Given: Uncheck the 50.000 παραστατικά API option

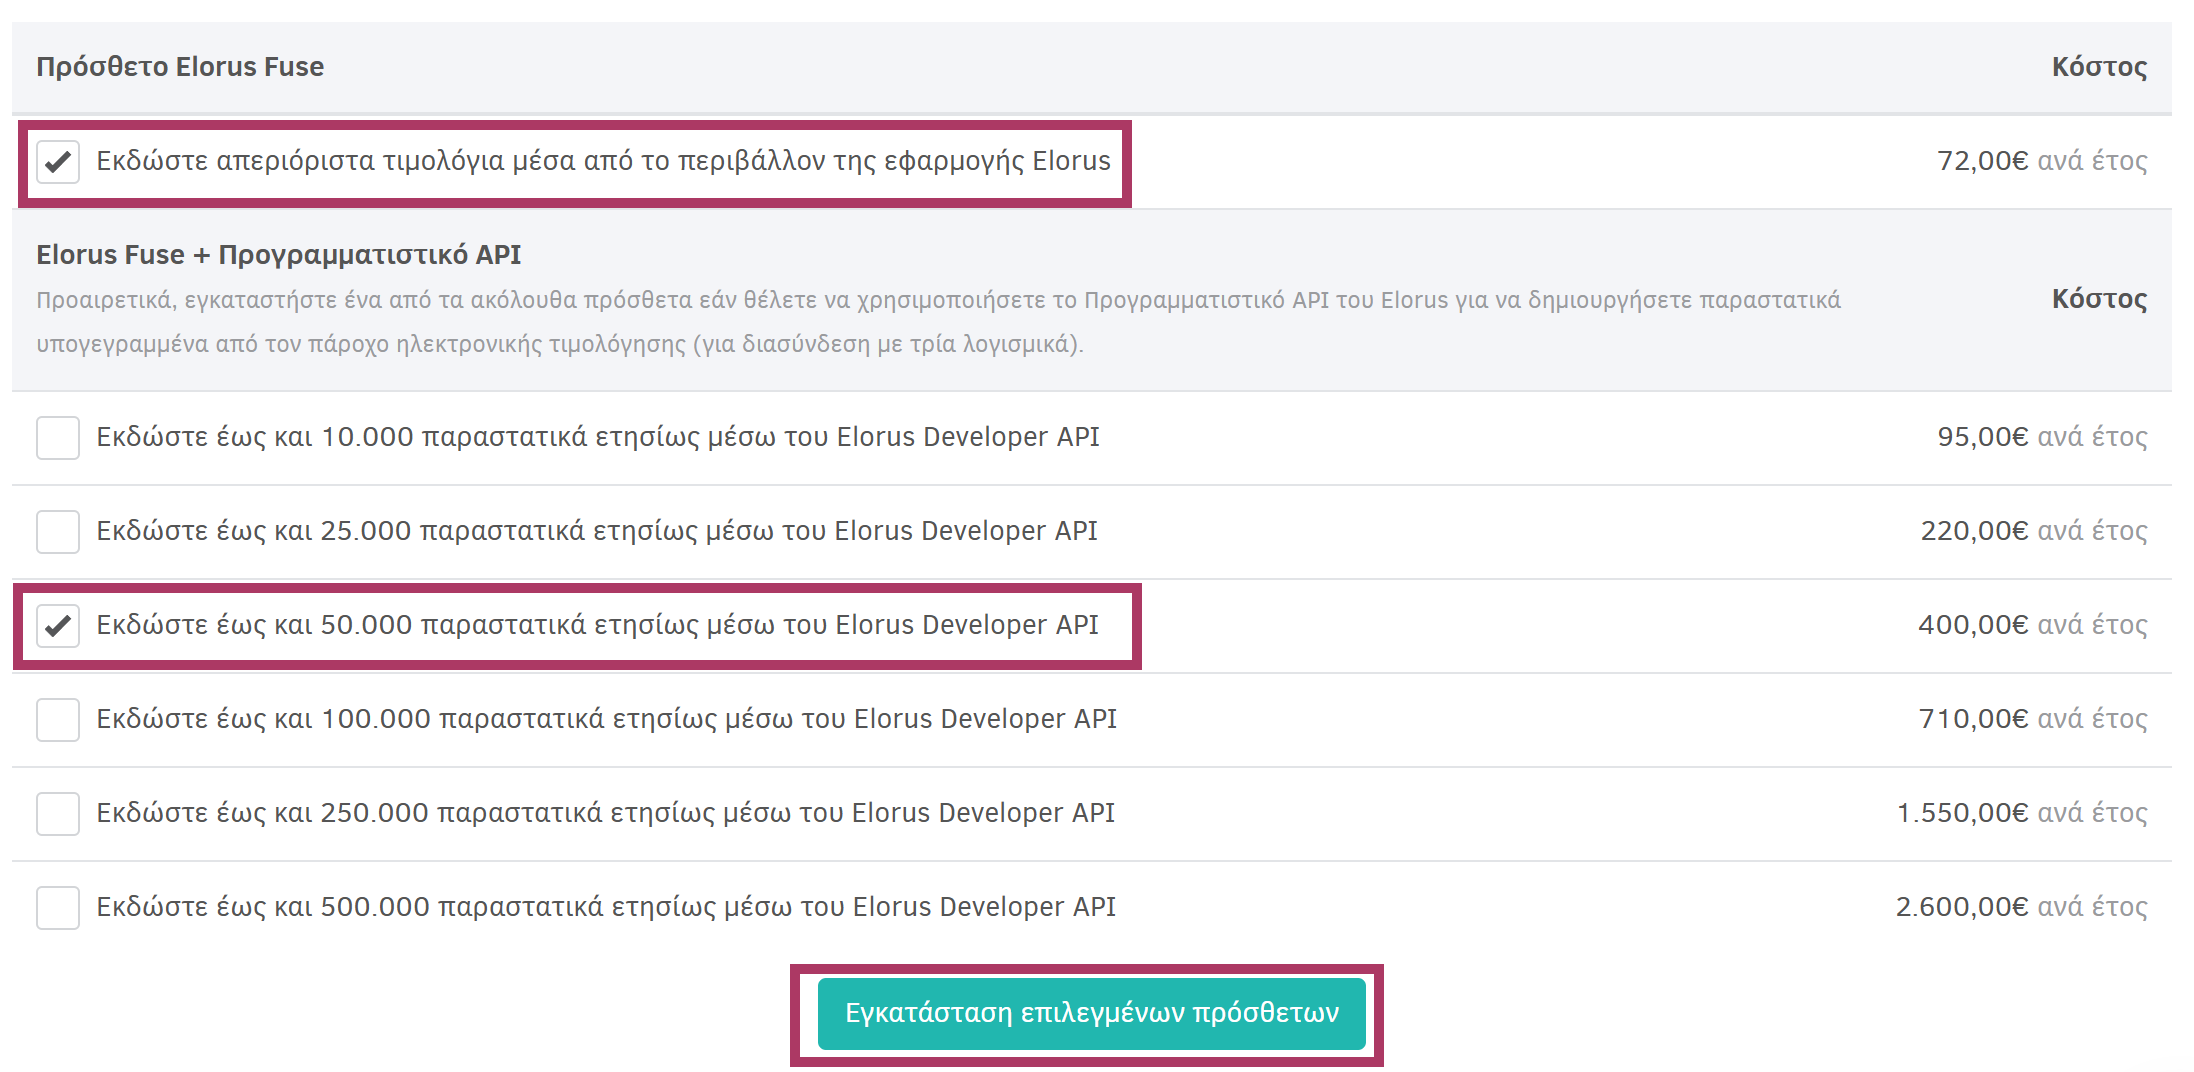Looking at the screenshot, I should [x=58, y=626].
